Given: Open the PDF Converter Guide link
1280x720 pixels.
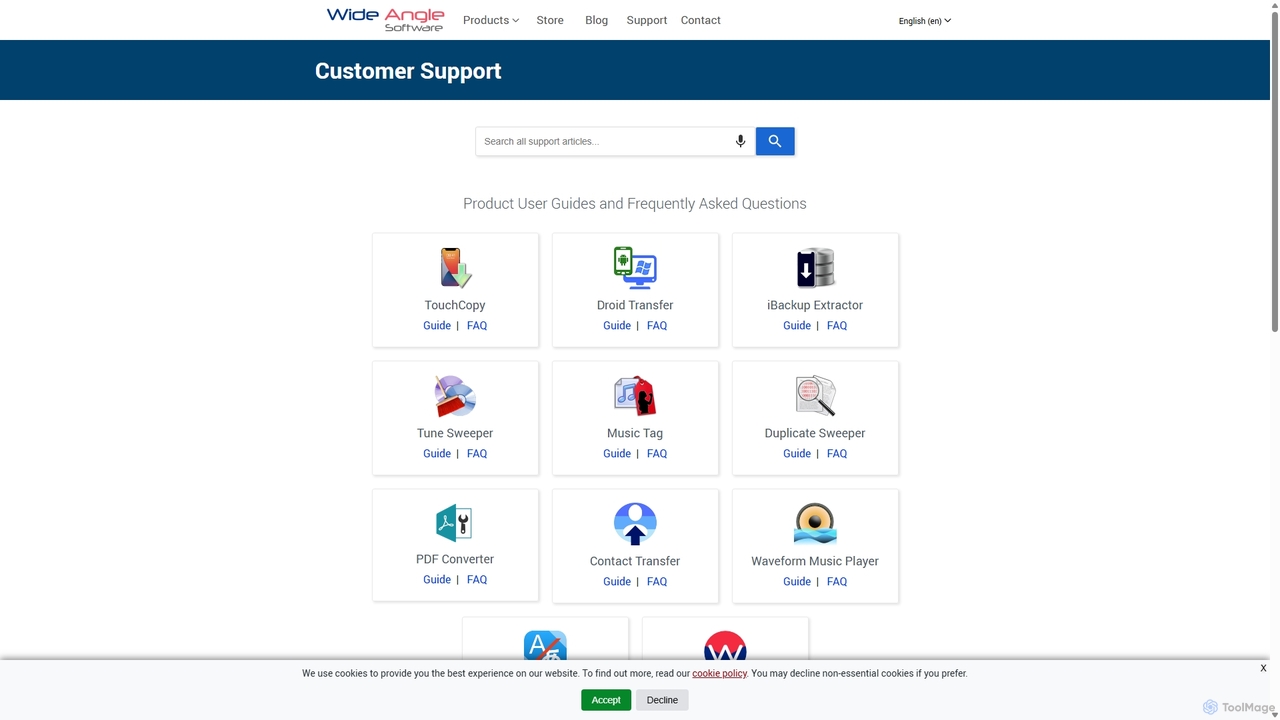Looking at the screenshot, I should [437, 579].
